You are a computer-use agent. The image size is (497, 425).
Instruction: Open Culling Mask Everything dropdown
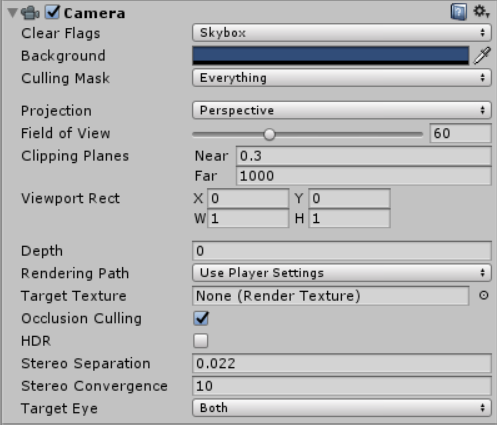(x=342, y=78)
